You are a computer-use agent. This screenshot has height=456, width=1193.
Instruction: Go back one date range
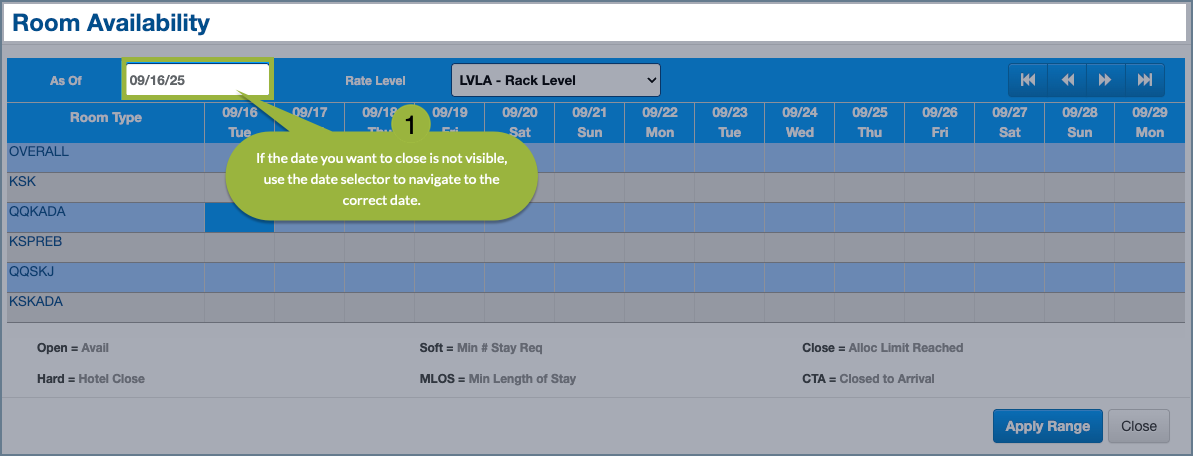pyautogui.click(x=1067, y=80)
